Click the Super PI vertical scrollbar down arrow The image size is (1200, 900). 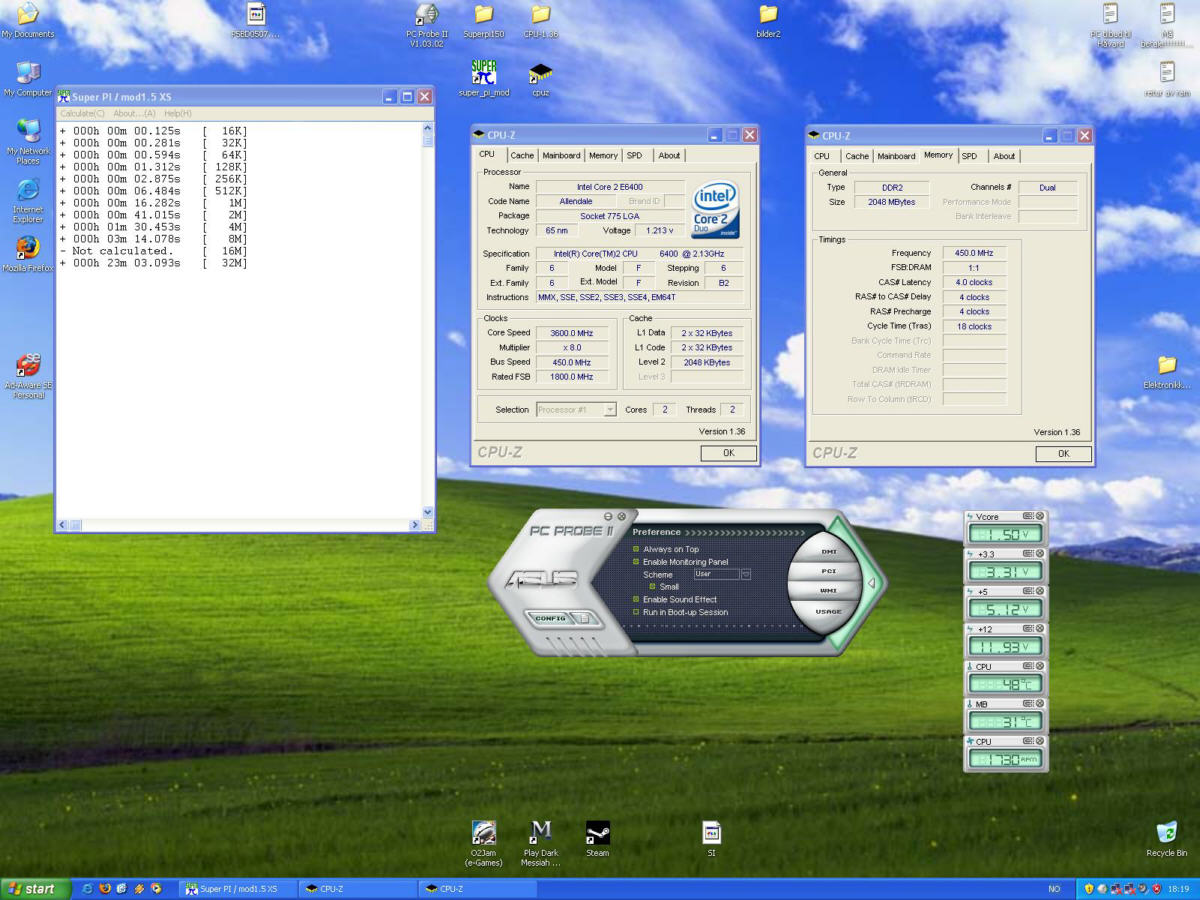tap(428, 512)
